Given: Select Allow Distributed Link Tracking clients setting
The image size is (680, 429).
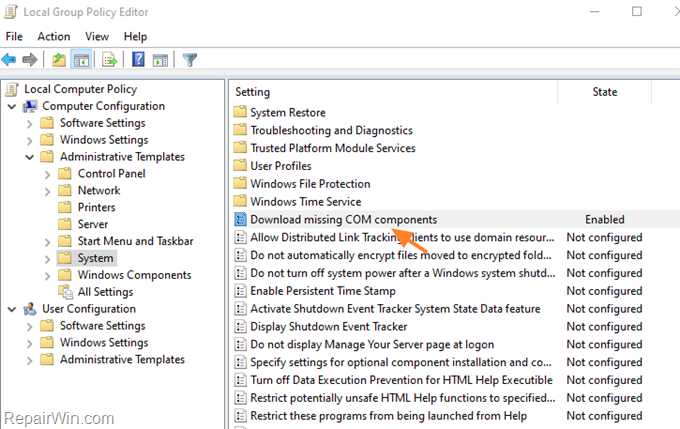Looking at the screenshot, I should [x=402, y=237].
